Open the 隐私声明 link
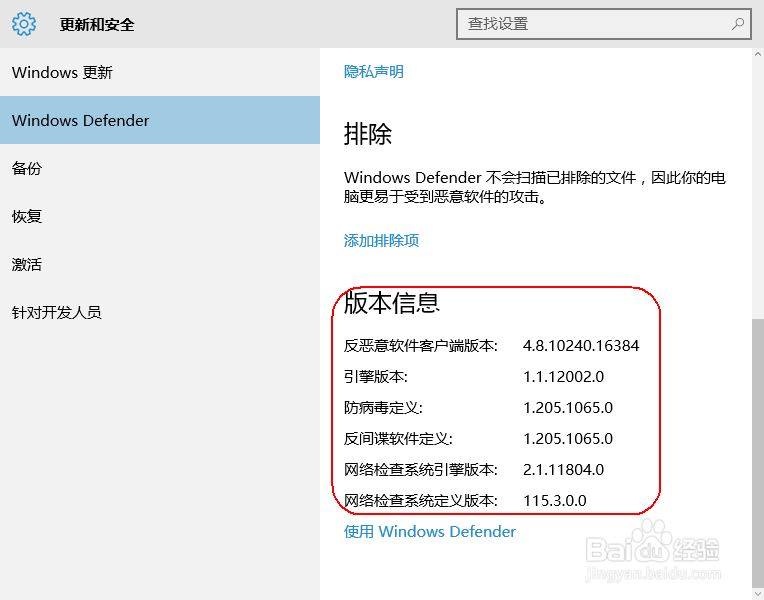764x600 pixels. click(374, 72)
